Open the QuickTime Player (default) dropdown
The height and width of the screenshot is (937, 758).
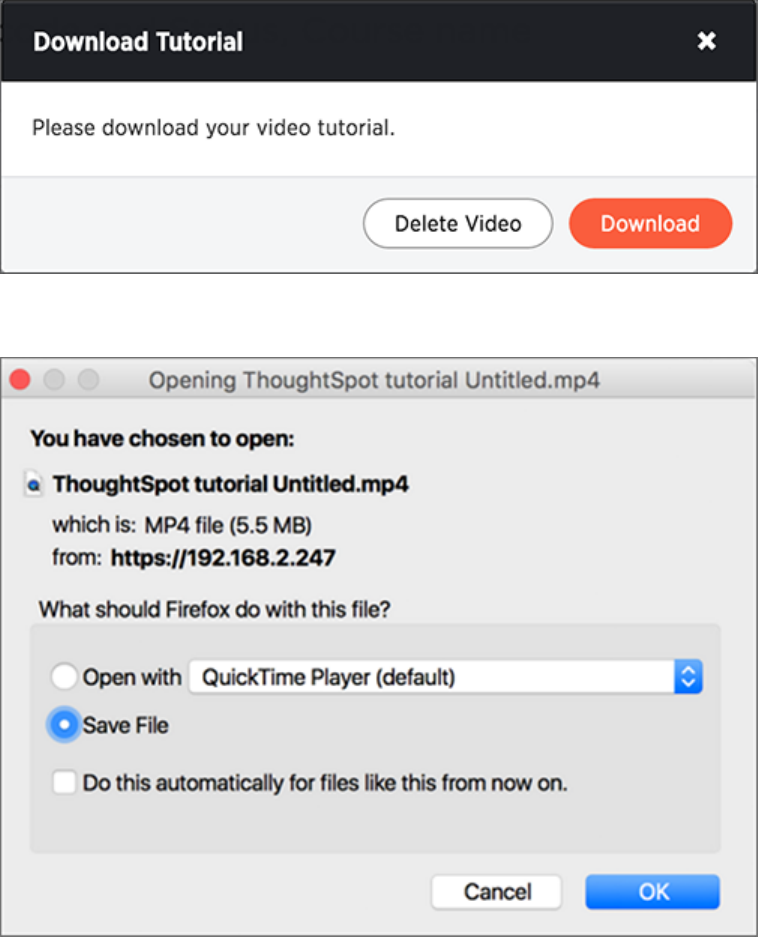[432, 677]
